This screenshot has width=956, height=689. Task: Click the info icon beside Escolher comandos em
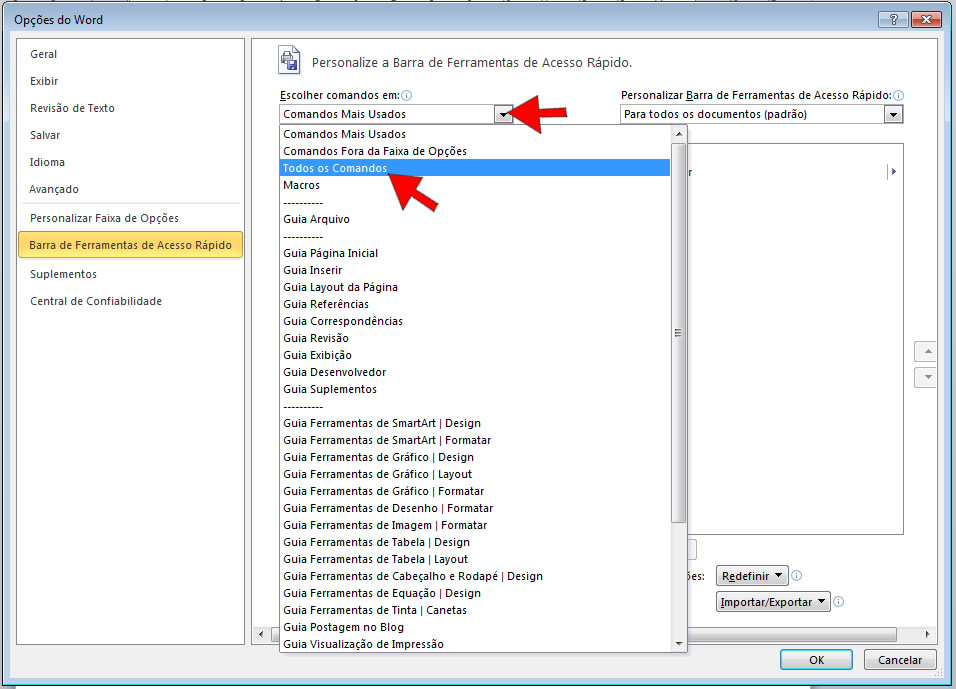[407, 95]
